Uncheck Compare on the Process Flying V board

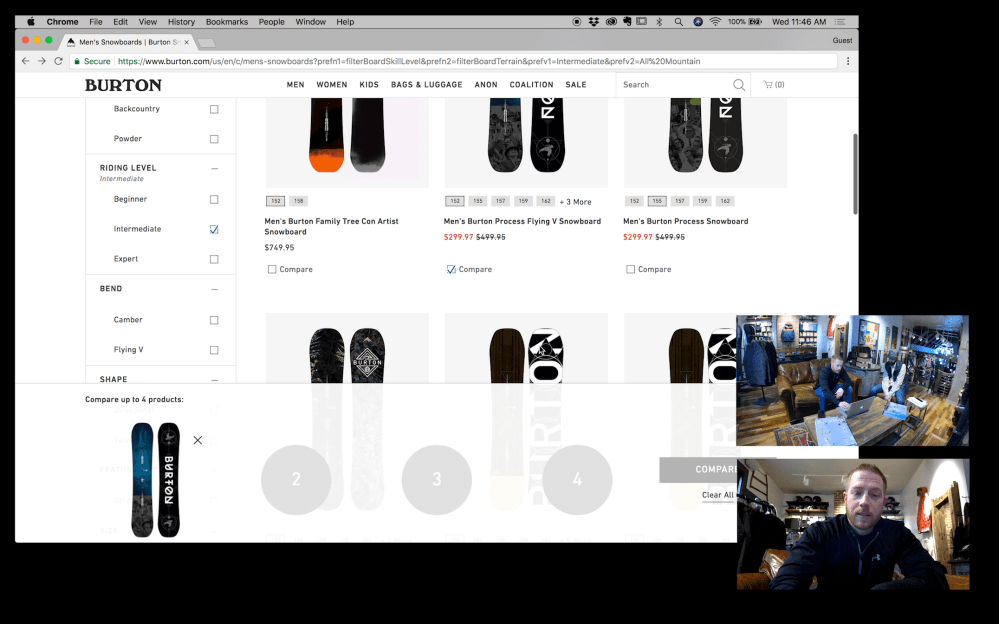click(x=451, y=269)
